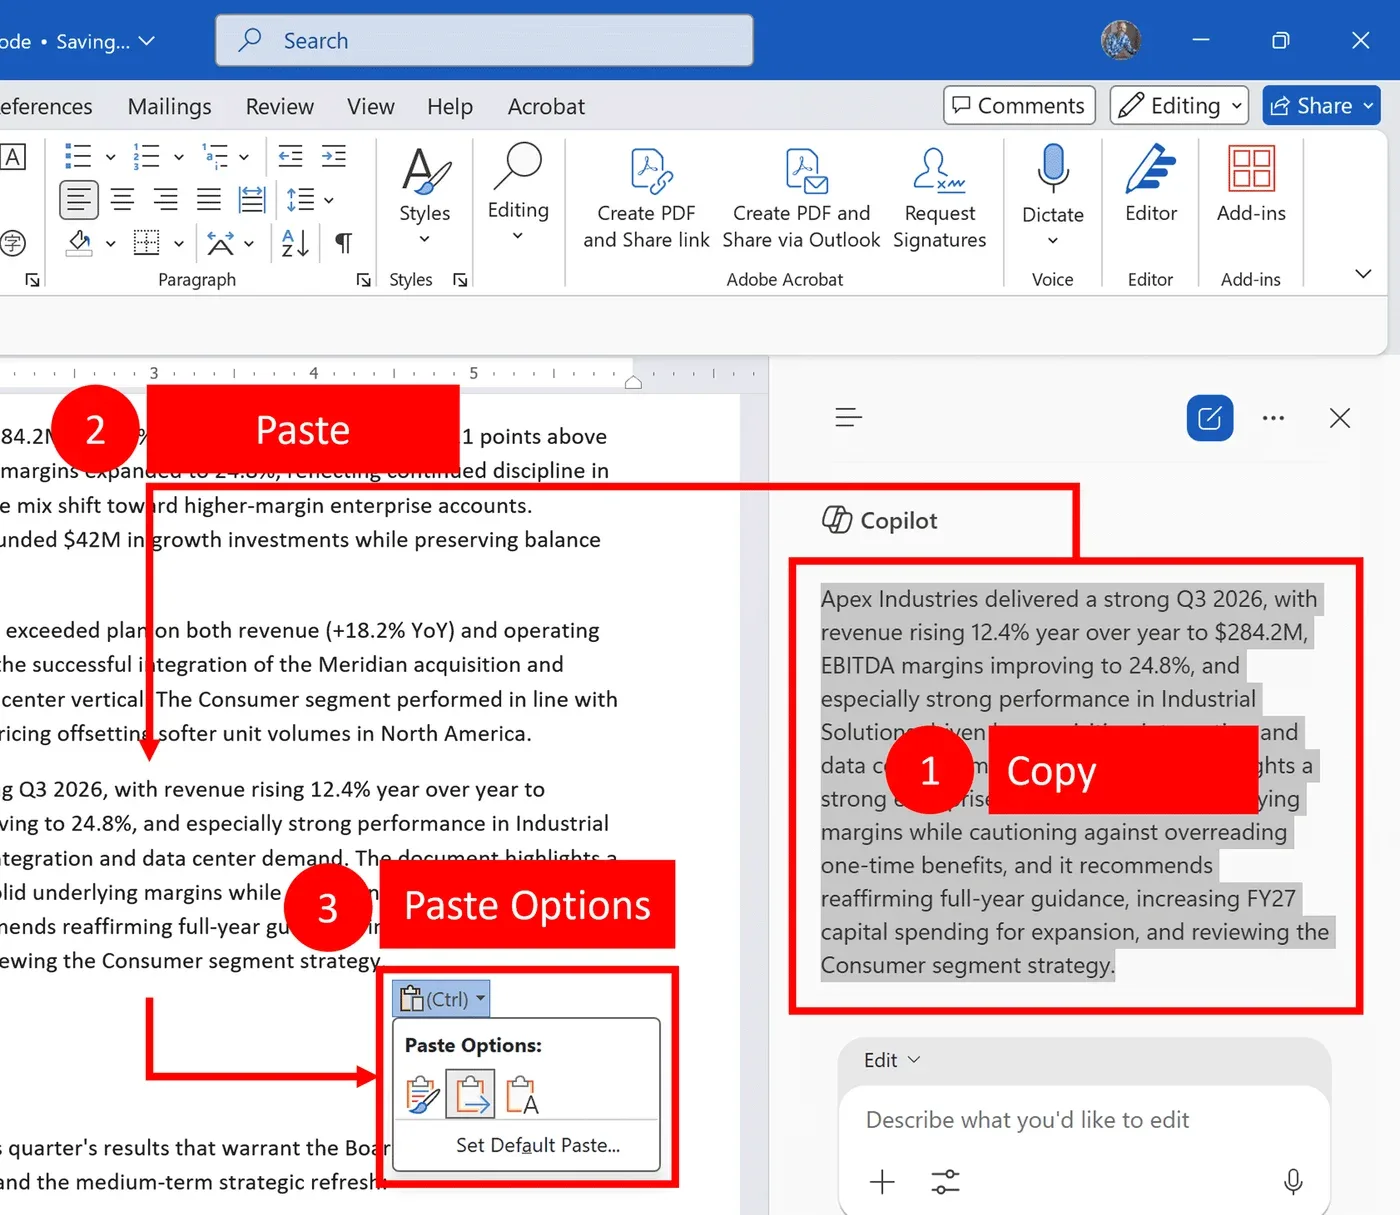Collapse the ribbon with chevron

(x=1363, y=273)
